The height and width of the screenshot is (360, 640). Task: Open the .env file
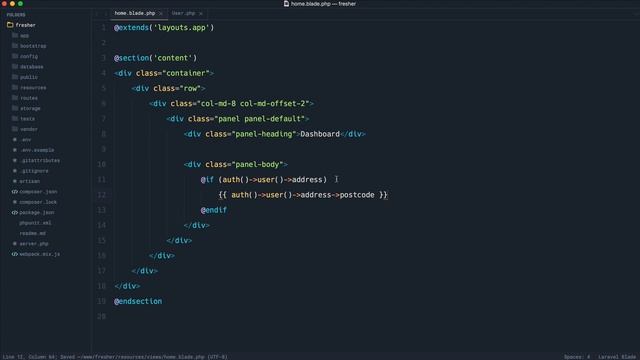point(25,140)
